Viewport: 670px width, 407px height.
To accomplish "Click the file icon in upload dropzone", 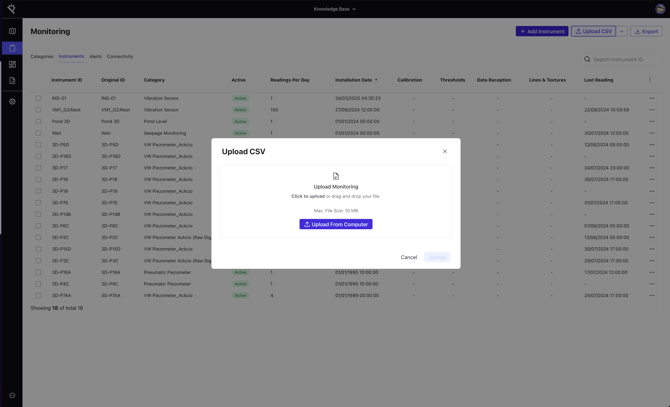I will coord(336,176).
